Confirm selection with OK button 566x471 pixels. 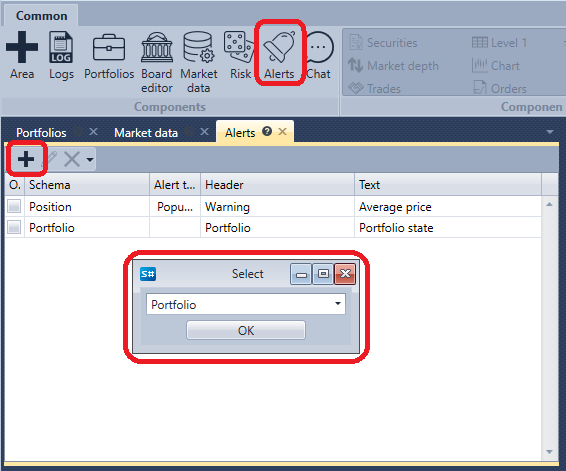[246, 330]
